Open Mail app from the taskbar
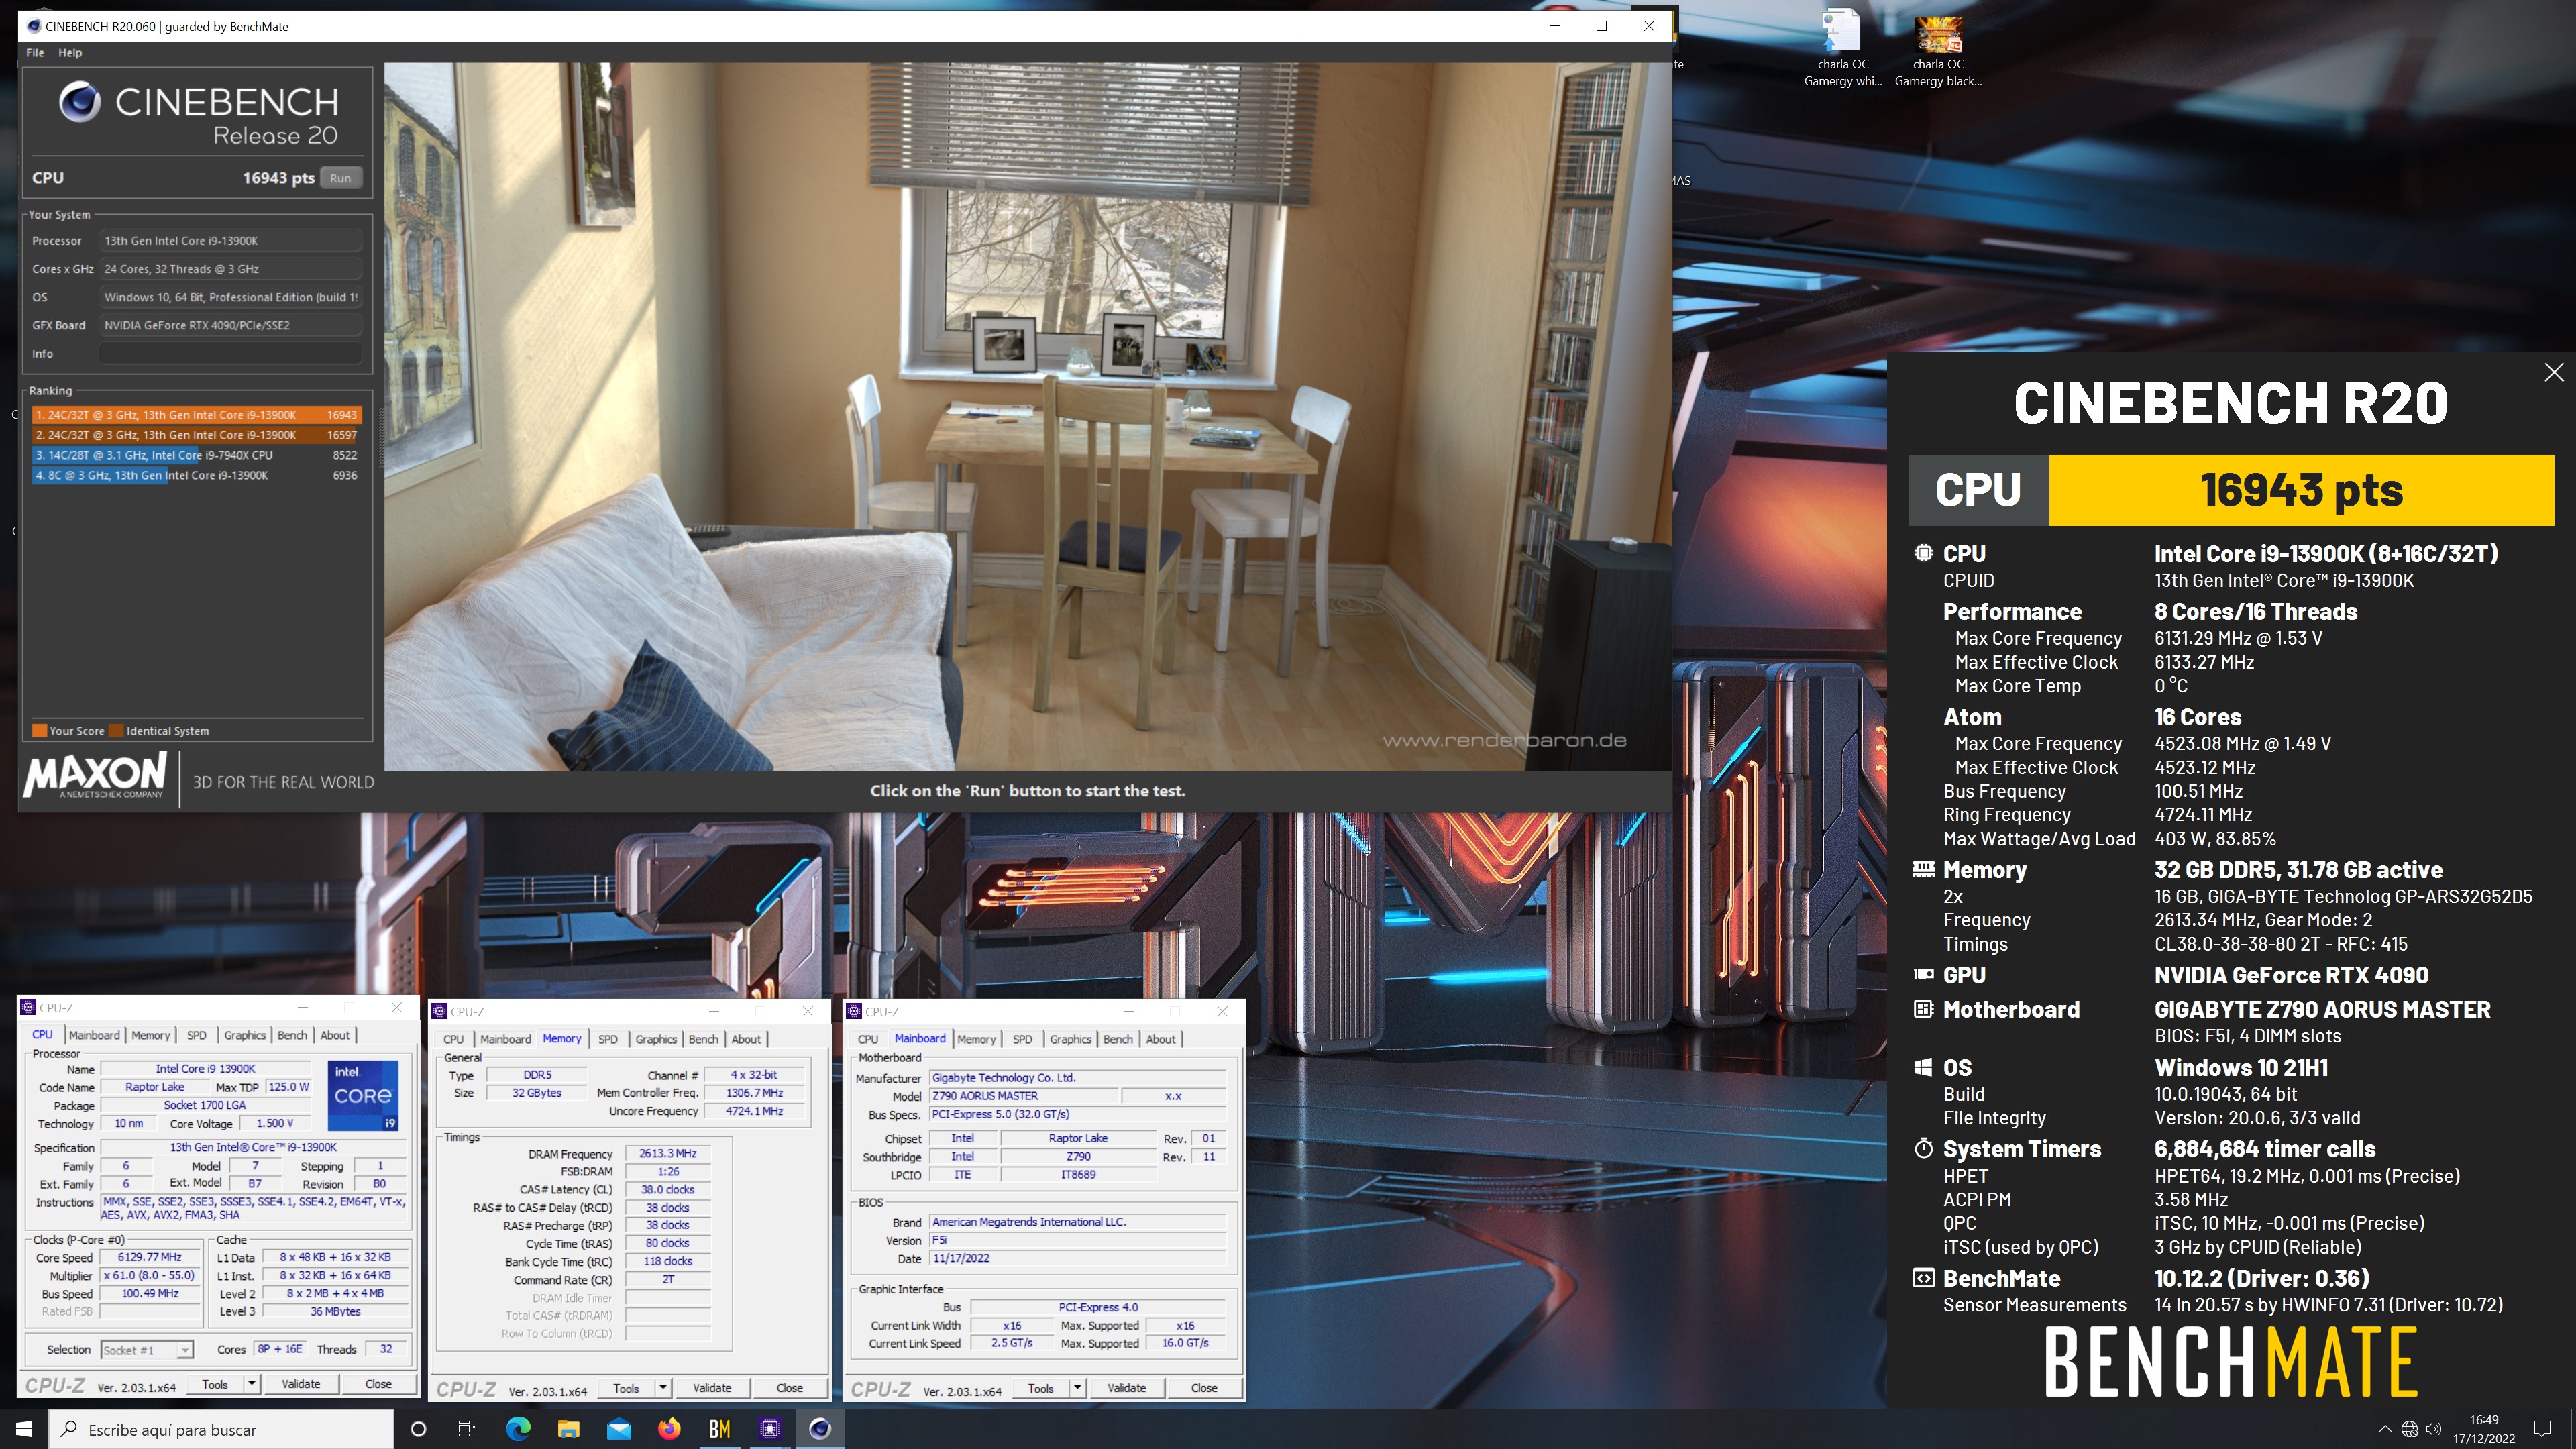Viewport: 2576px width, 1449px height. (x=619, y=1429)
